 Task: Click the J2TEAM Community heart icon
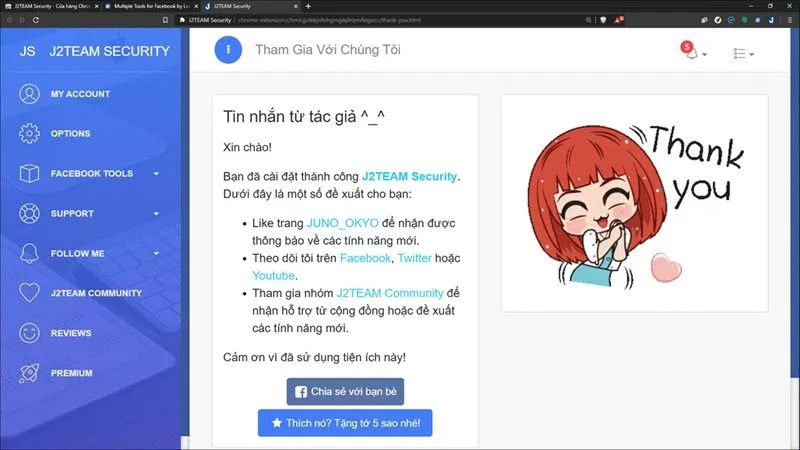click(x=29, y=293)
